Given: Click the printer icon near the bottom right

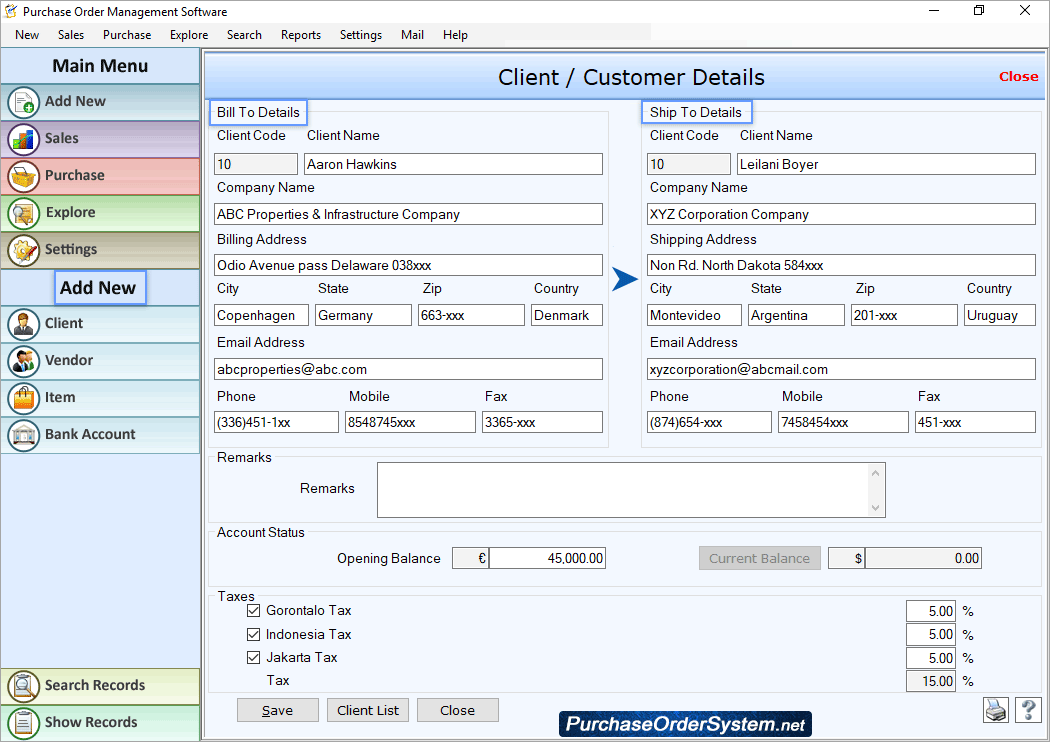Looking at the screenshot, I should [x=995, y=710].
